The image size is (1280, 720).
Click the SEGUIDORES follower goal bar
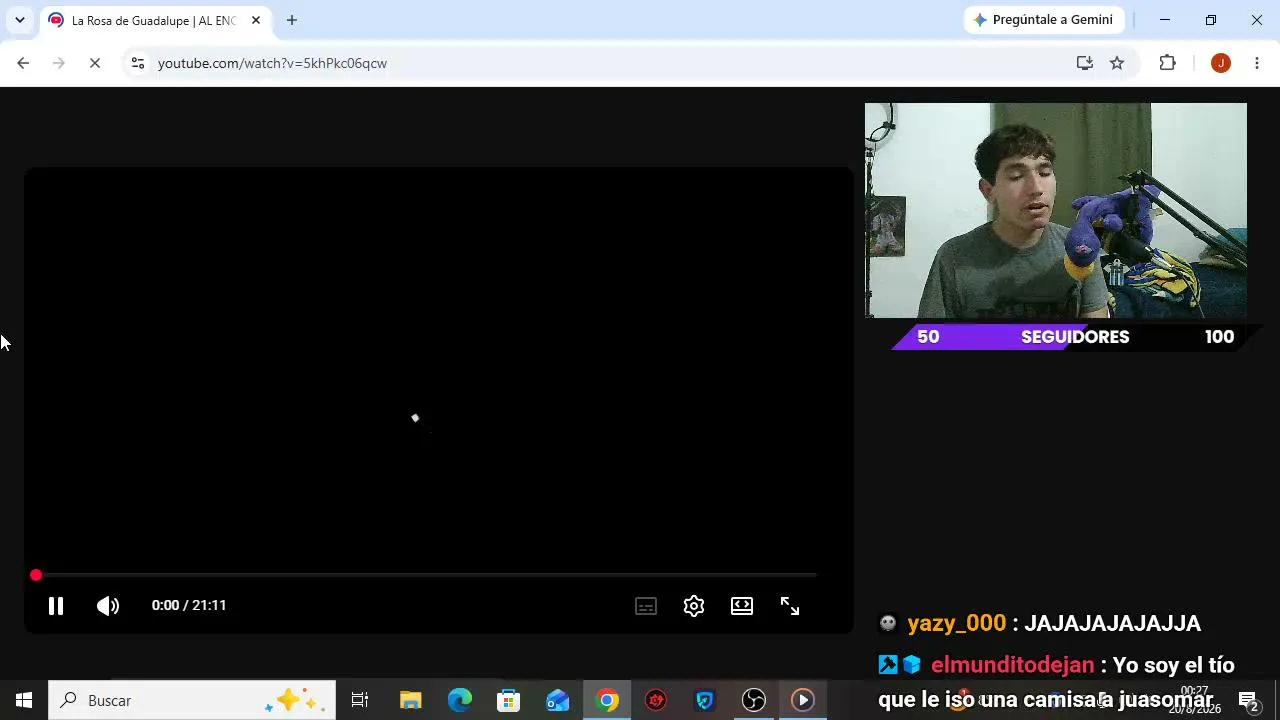click(x=1075, y=337)
